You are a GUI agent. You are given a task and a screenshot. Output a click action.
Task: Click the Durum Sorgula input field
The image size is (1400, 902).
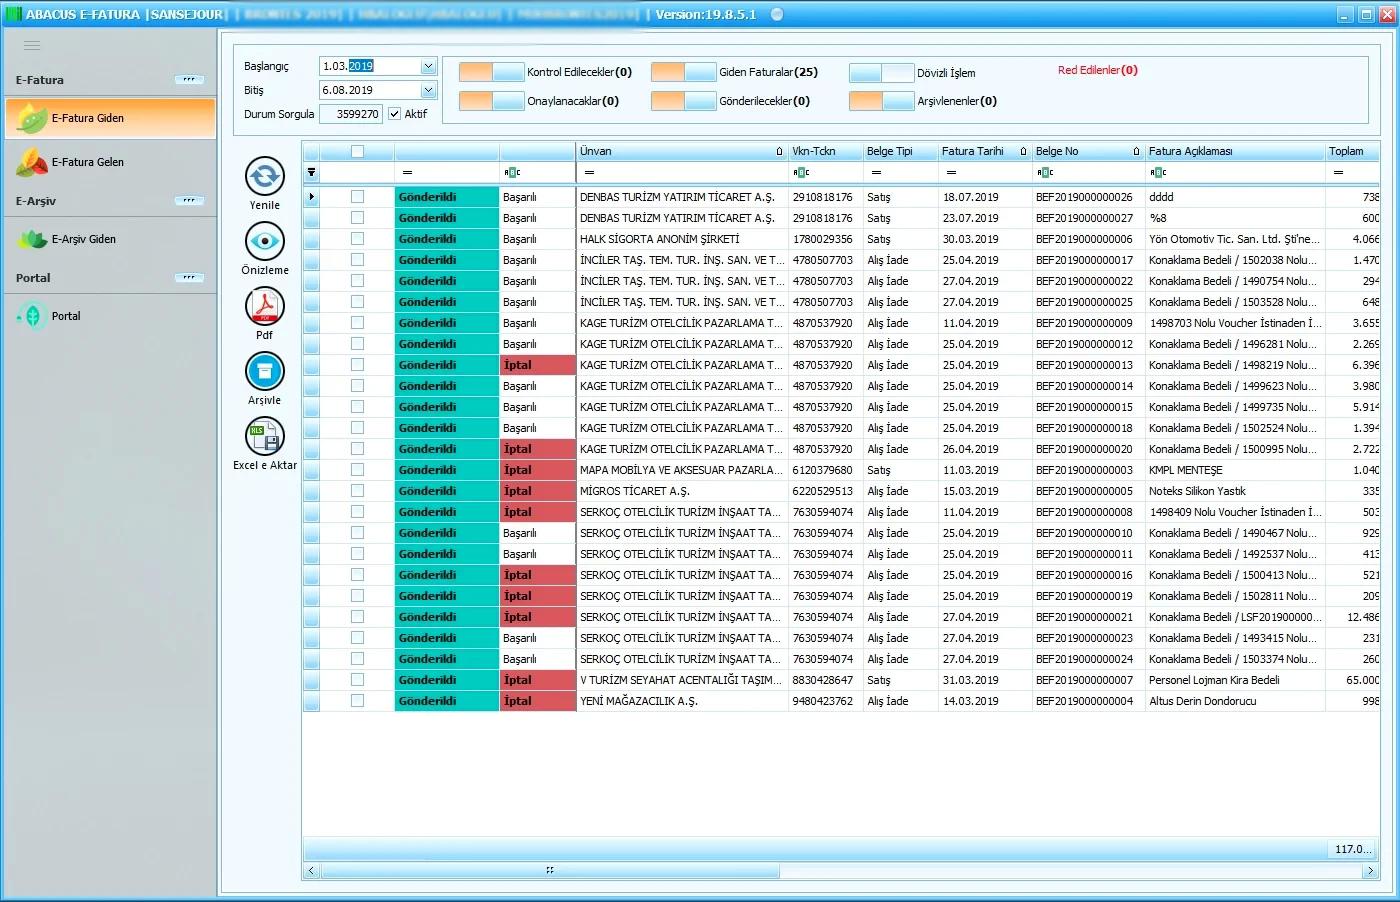pos(350,114)
